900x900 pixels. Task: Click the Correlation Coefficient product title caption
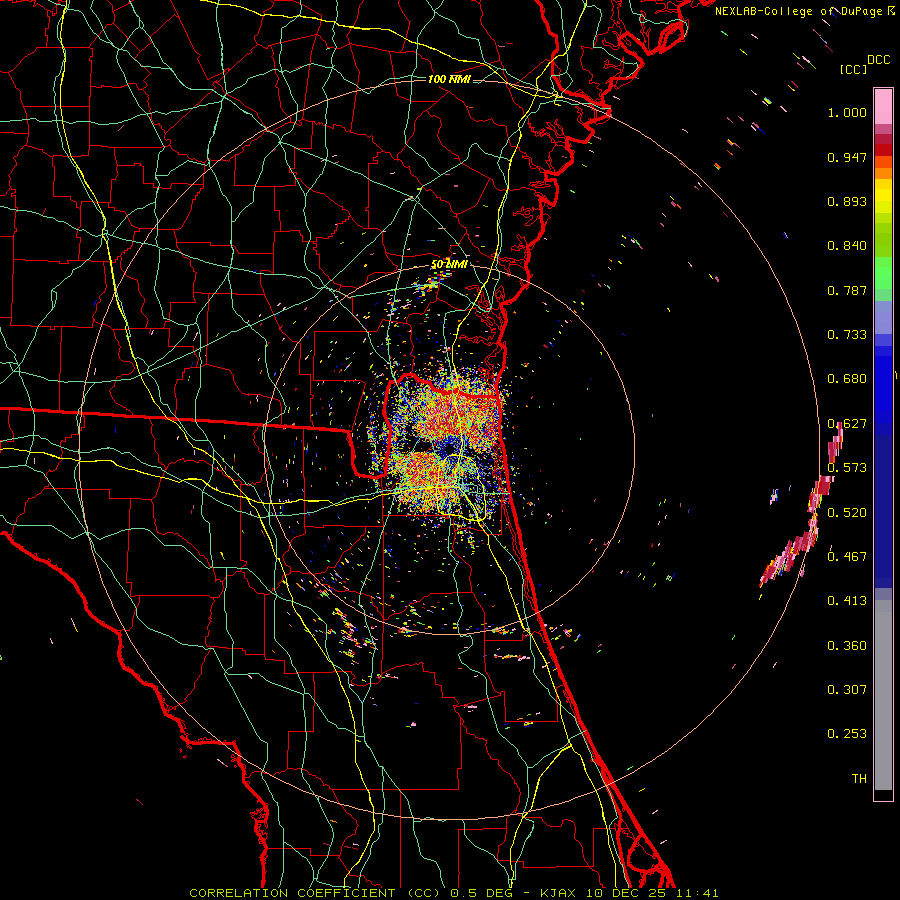315,893
